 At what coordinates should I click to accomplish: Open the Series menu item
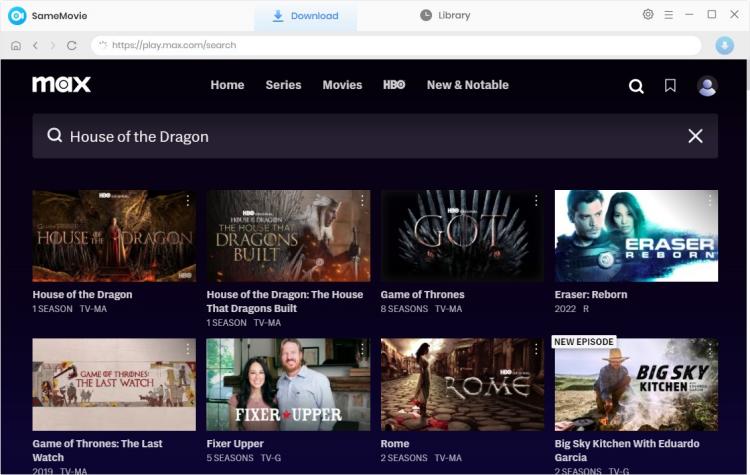pyautogui.click(x=283, y=85)
